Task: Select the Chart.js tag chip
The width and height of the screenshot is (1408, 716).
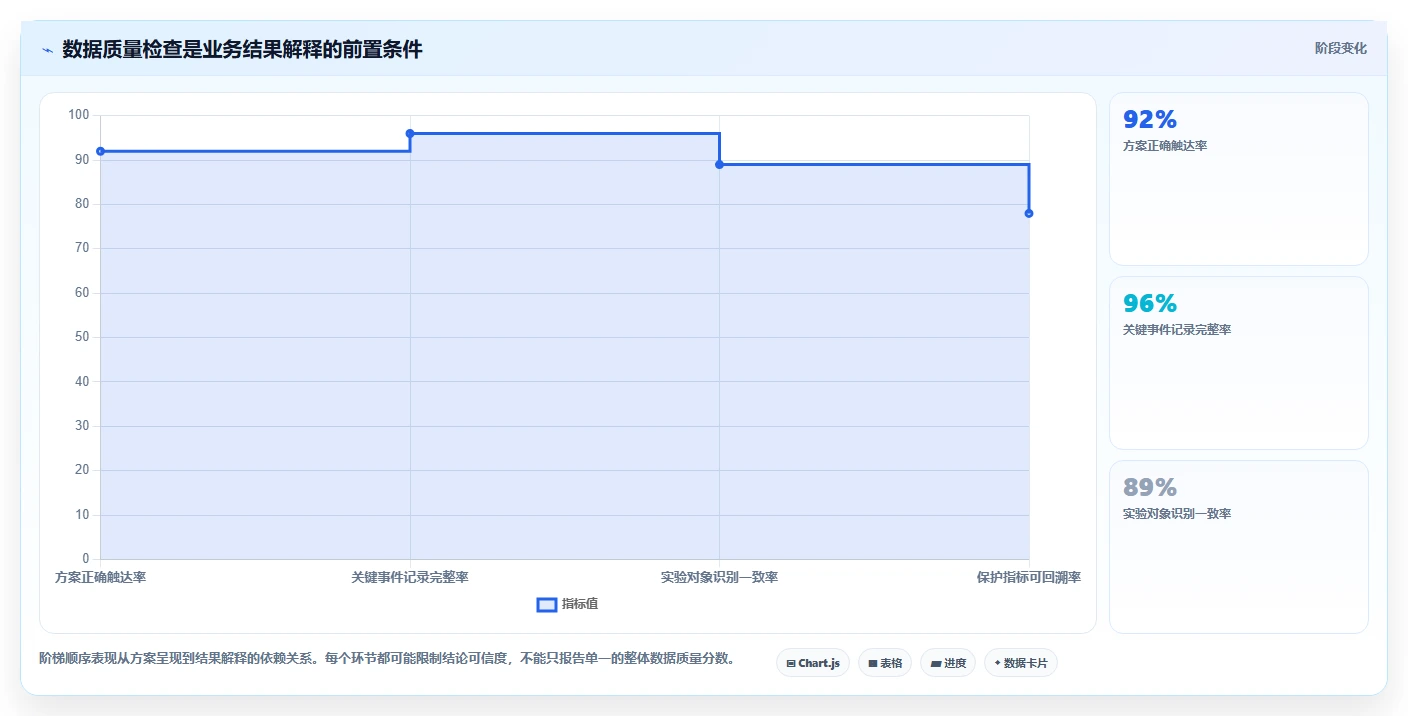Action: 812,663
